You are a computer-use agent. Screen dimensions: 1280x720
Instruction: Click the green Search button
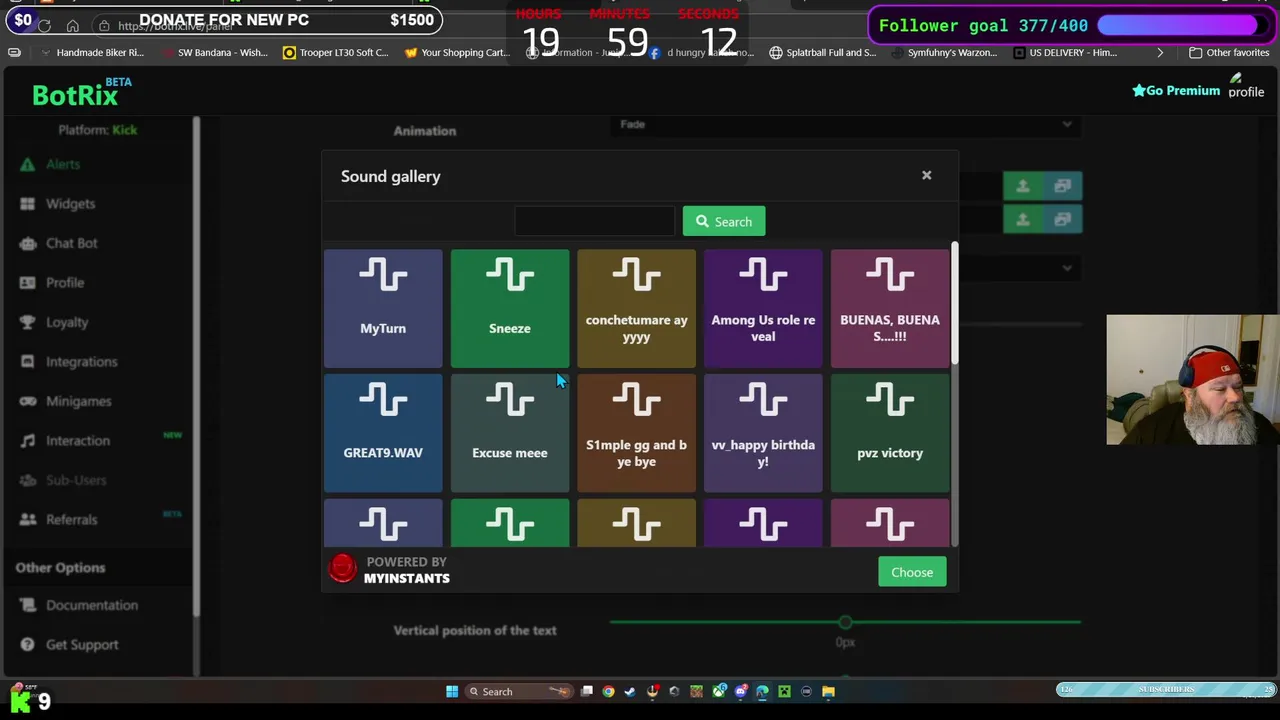pyautogui.click(x=724, y=221)
